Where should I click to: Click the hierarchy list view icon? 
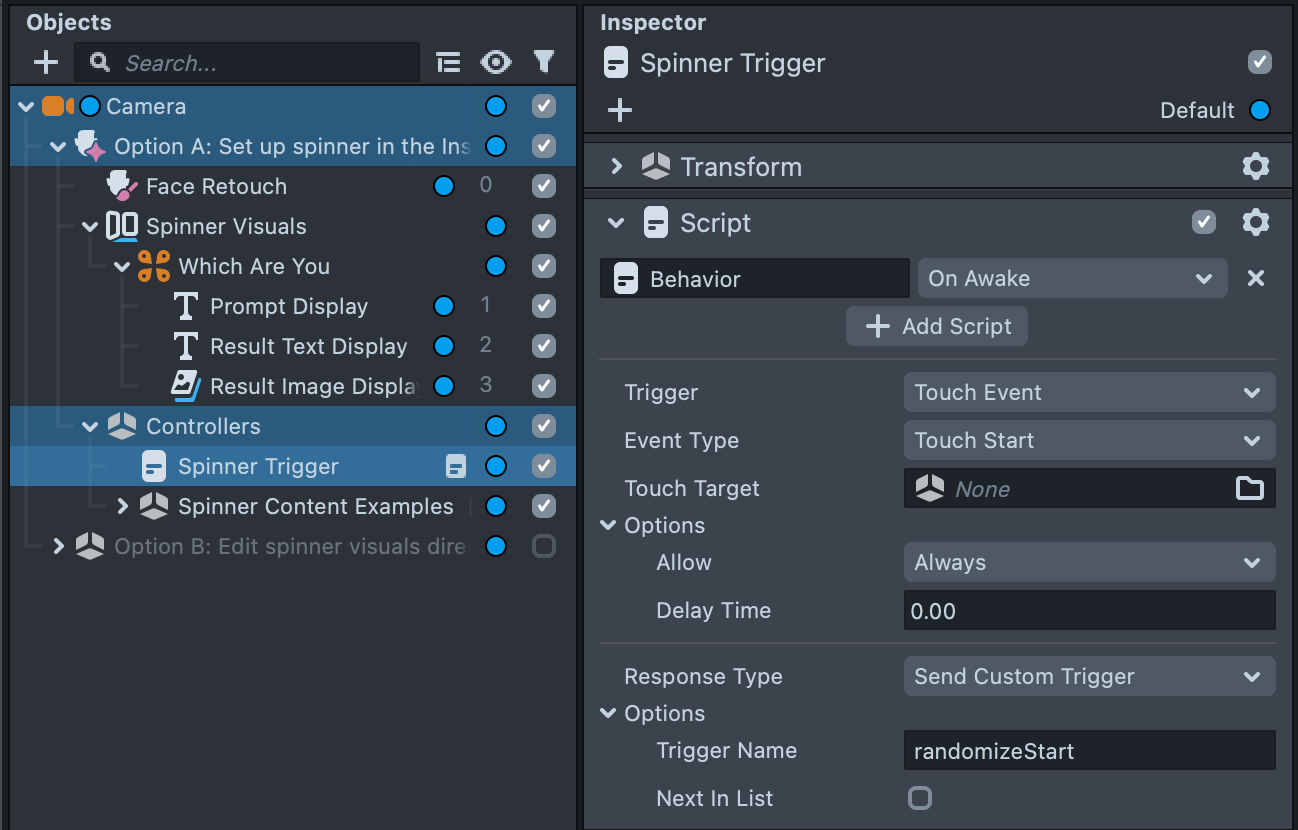[x=449, y=63]
